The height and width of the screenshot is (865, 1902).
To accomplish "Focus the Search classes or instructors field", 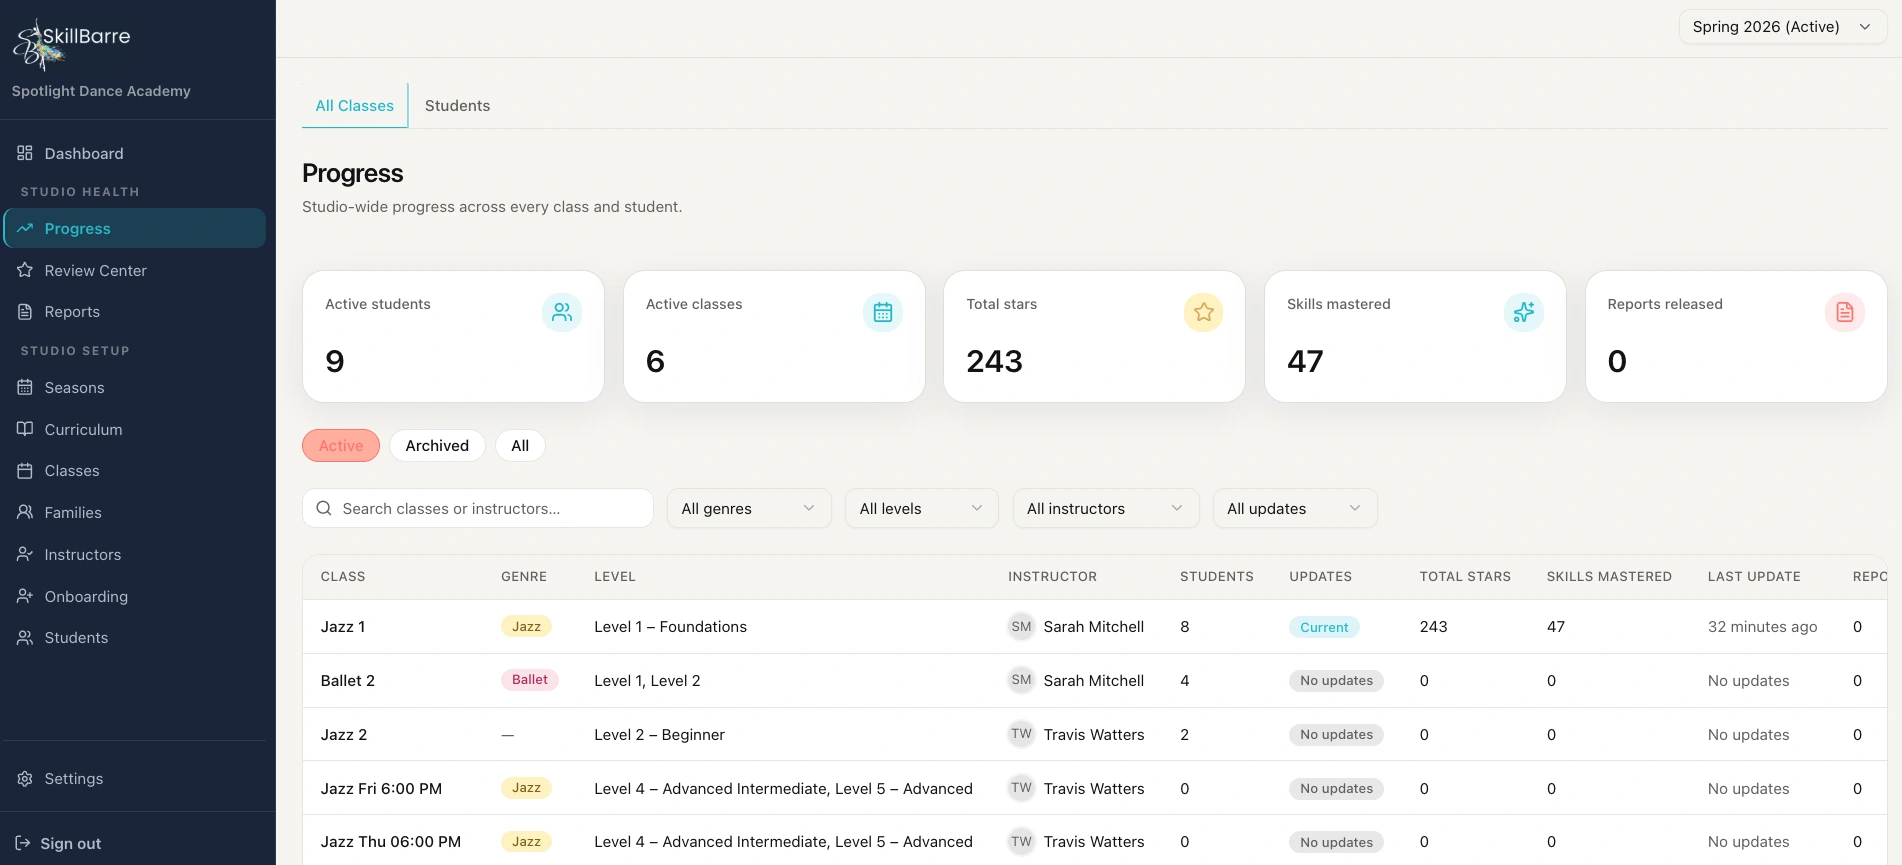I will pos(478,508).
